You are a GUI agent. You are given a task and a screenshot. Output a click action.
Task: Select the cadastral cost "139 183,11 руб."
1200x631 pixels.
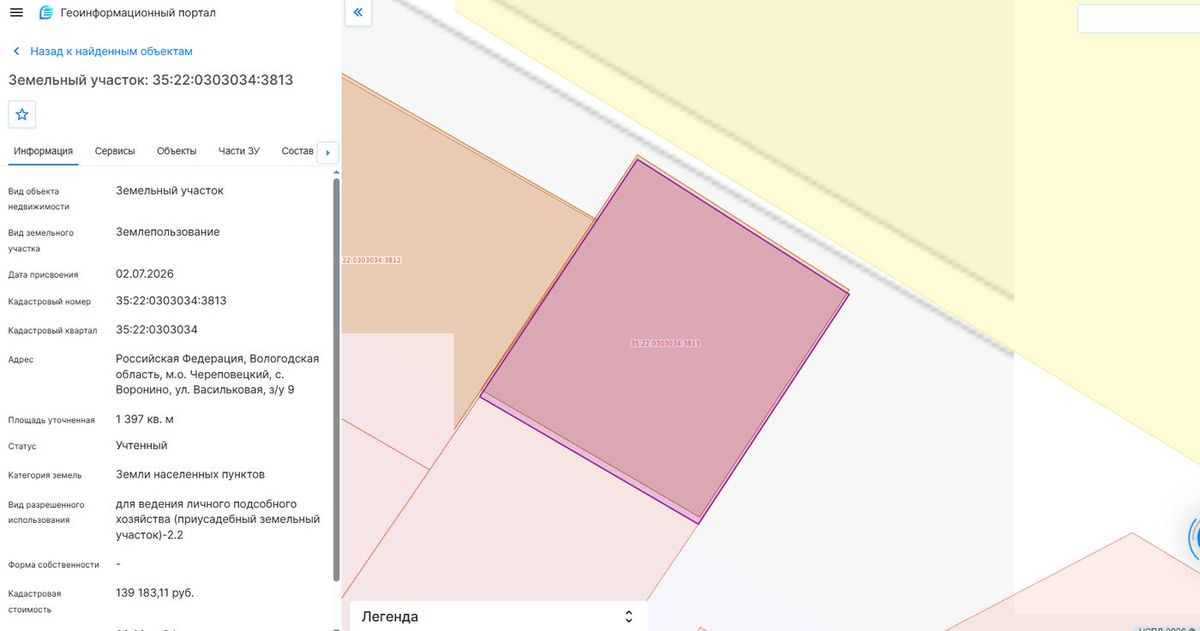click(155, 593)
